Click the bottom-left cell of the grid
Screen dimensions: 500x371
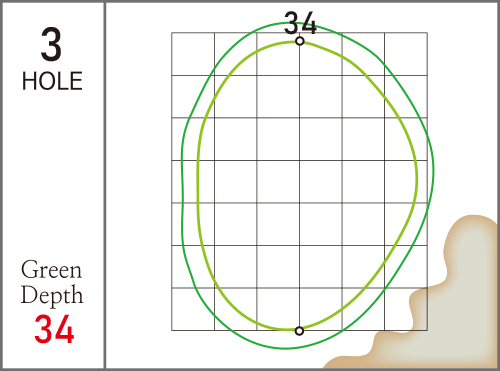[193, 309]
